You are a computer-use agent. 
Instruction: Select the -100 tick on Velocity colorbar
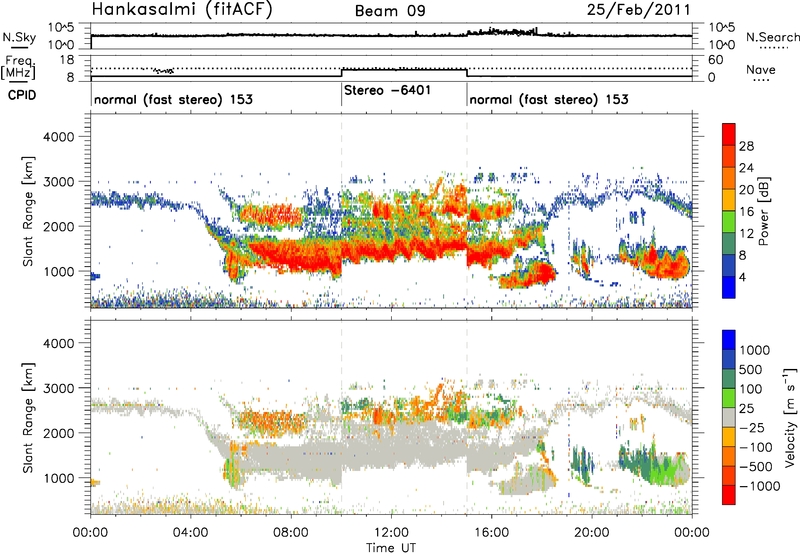click(x=756, y=447)
